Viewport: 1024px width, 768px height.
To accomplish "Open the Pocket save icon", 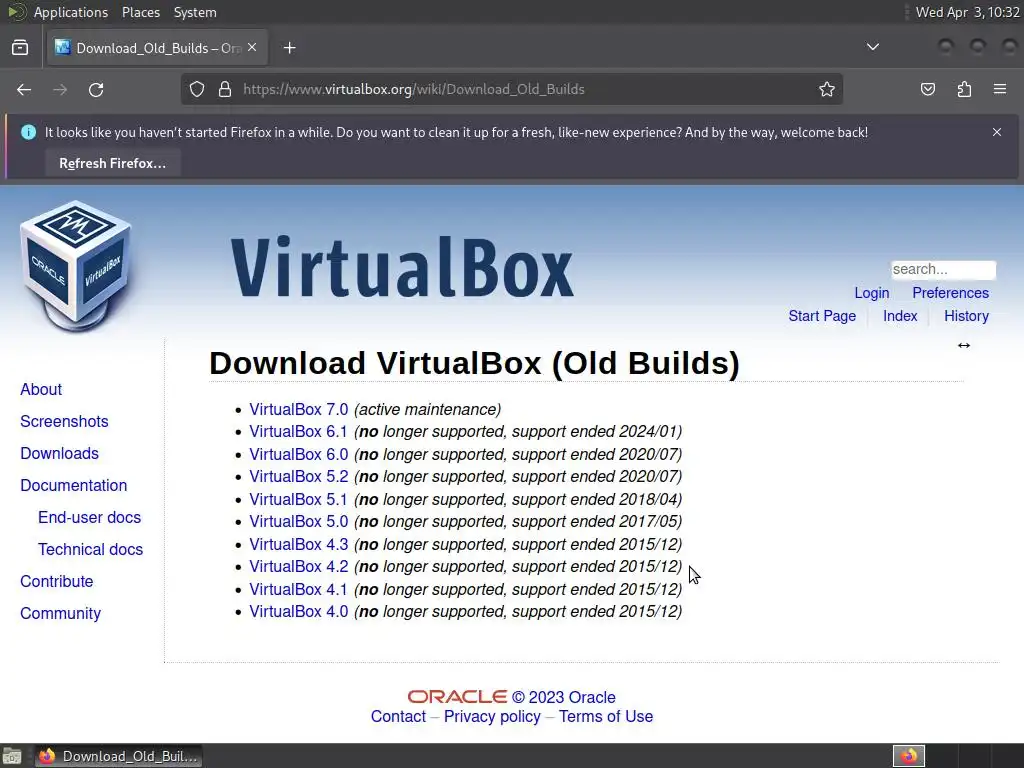I will click(x=927, y=89).
